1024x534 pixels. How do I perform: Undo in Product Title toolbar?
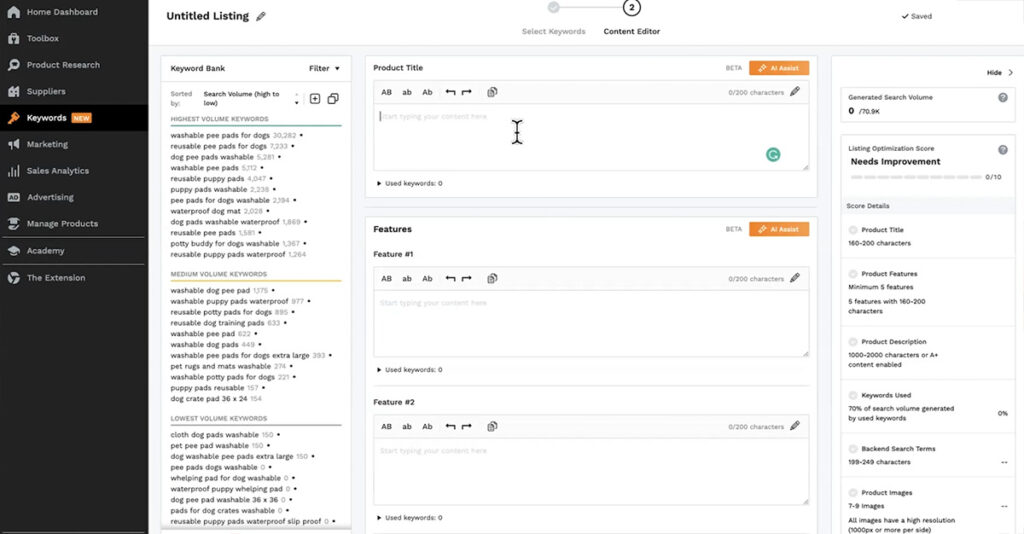pyautogui.click(x=450, y=92)
